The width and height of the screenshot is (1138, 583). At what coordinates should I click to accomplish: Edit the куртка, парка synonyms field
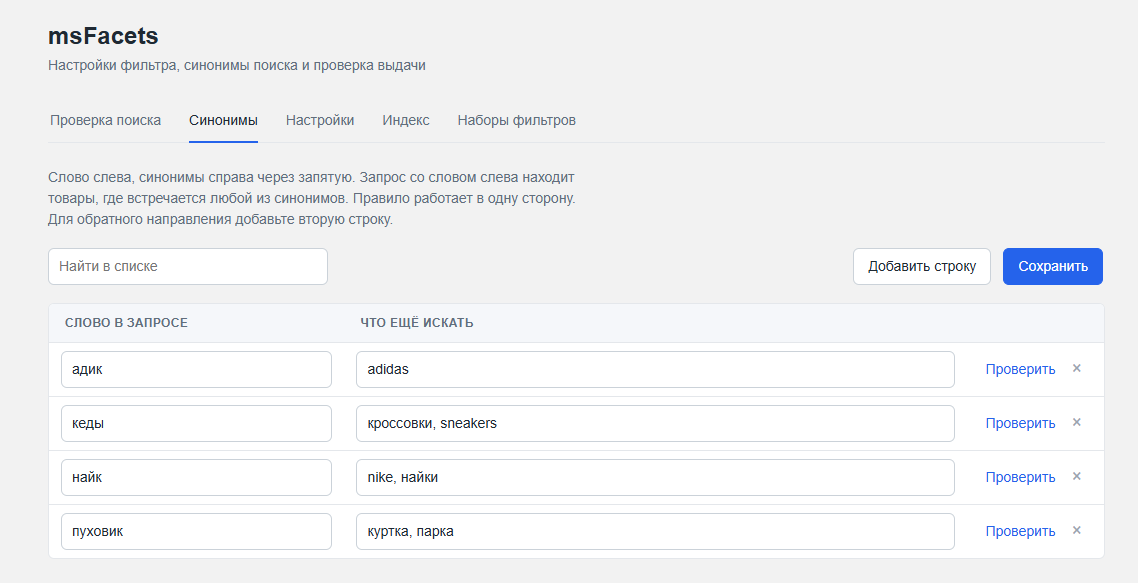(655, 531)
